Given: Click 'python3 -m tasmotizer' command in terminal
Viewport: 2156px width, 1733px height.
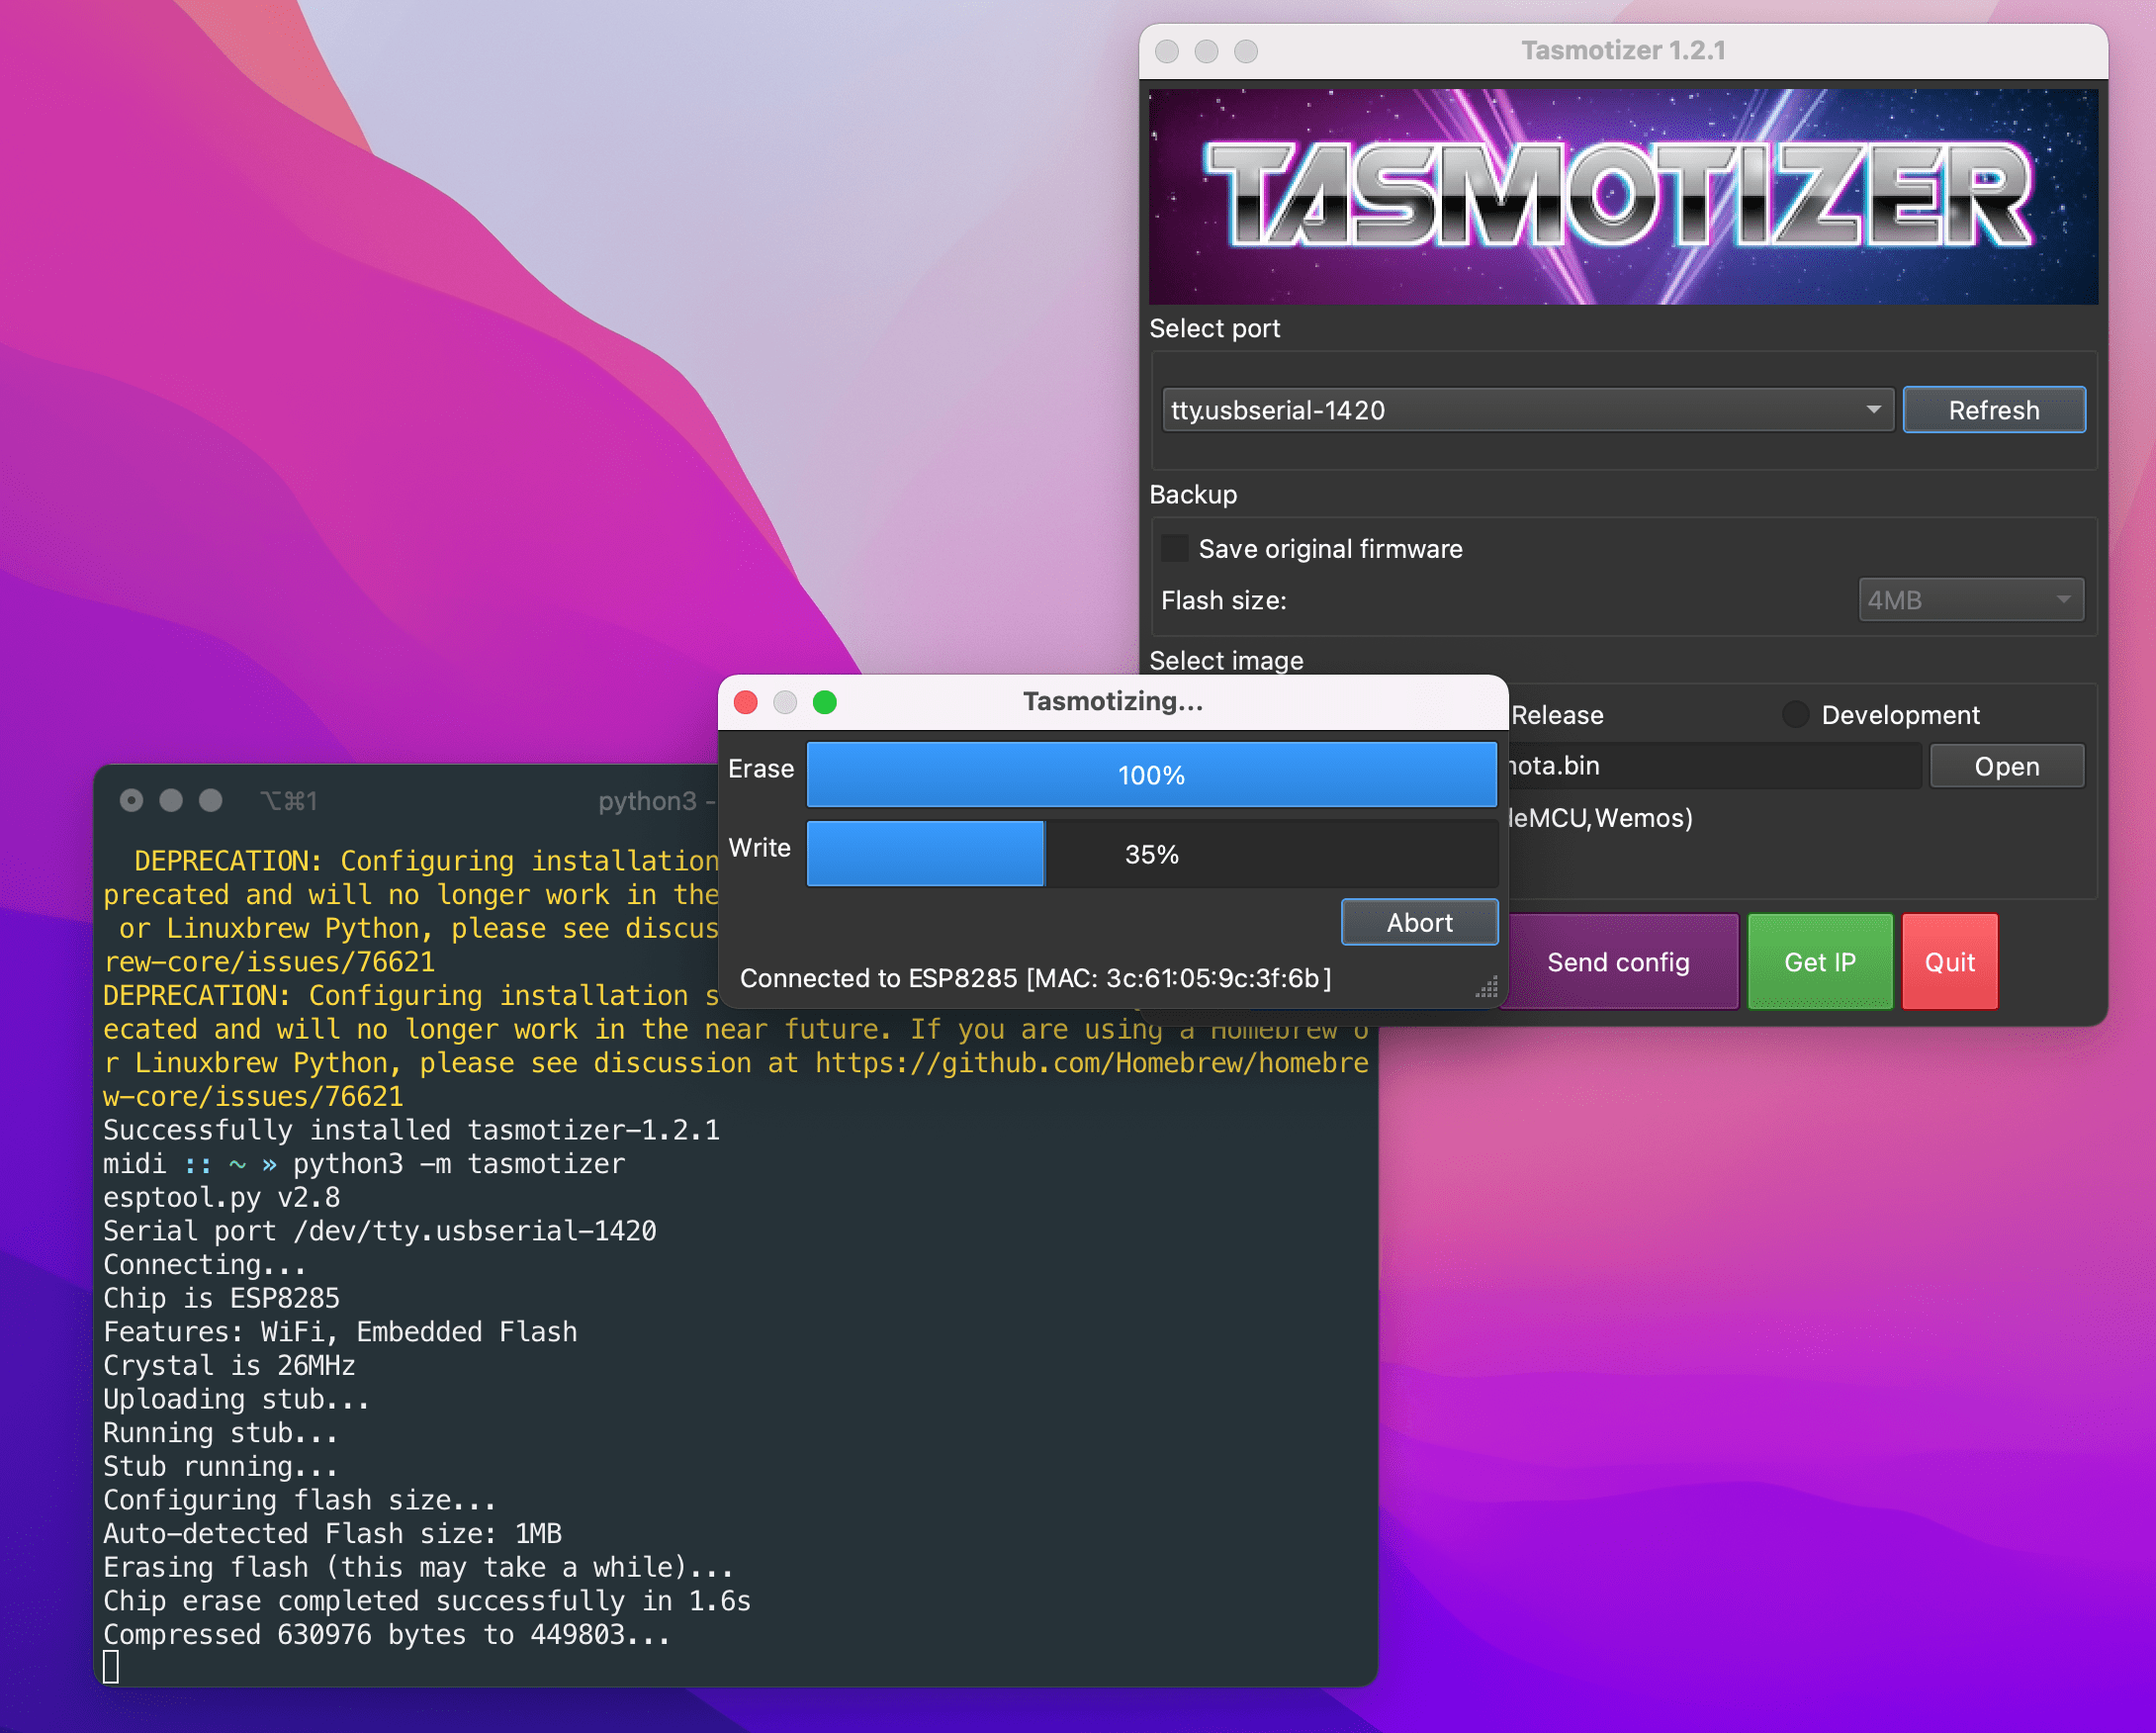Looking at the screenshot, I should point(458,1164).
